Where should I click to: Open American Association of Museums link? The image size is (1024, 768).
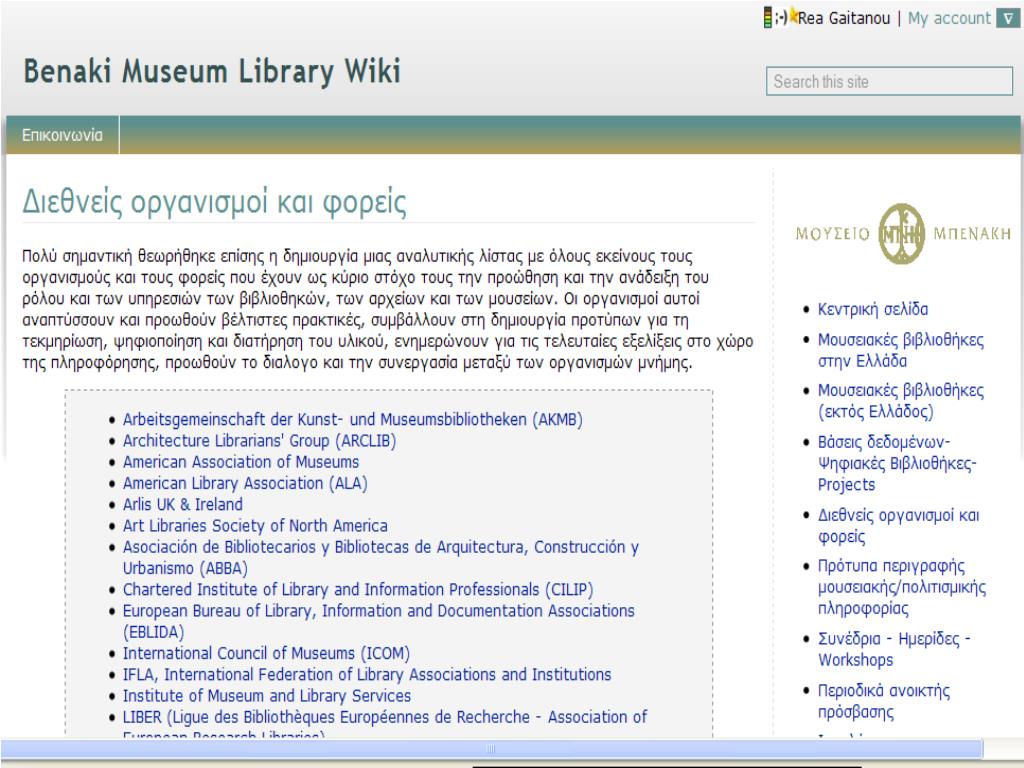241,462
